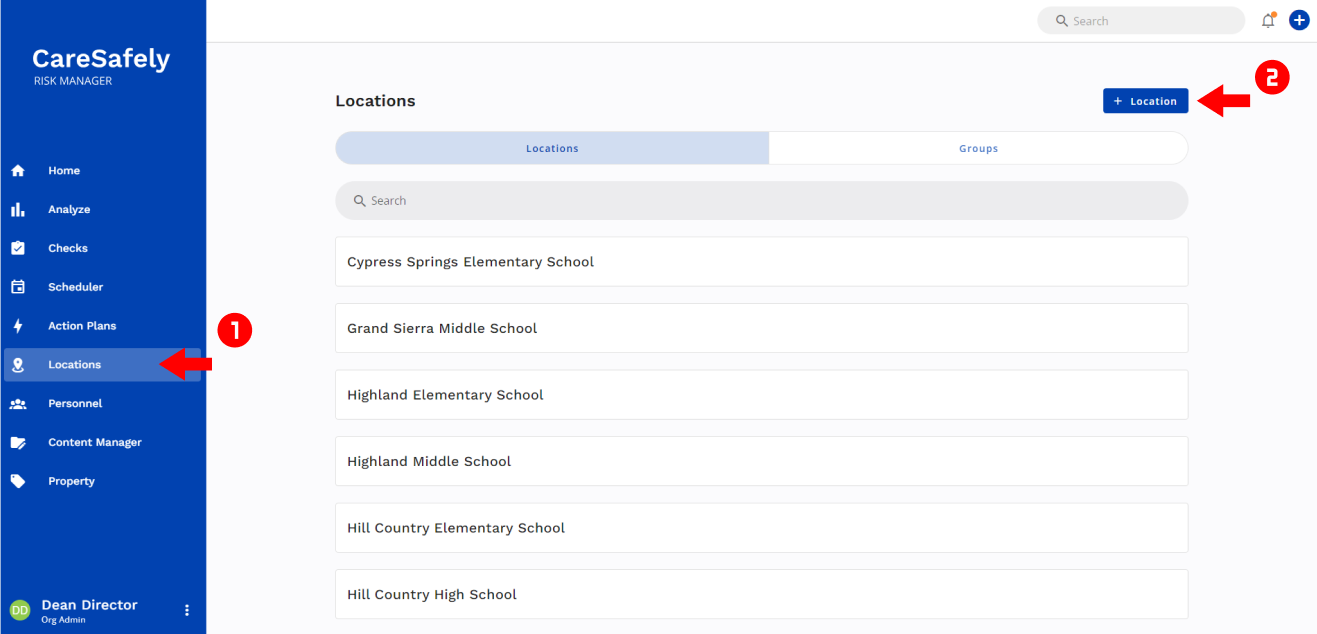1317x634 pixels.
Task: Switch to the Groups tab
Action: tap(978, 148)
